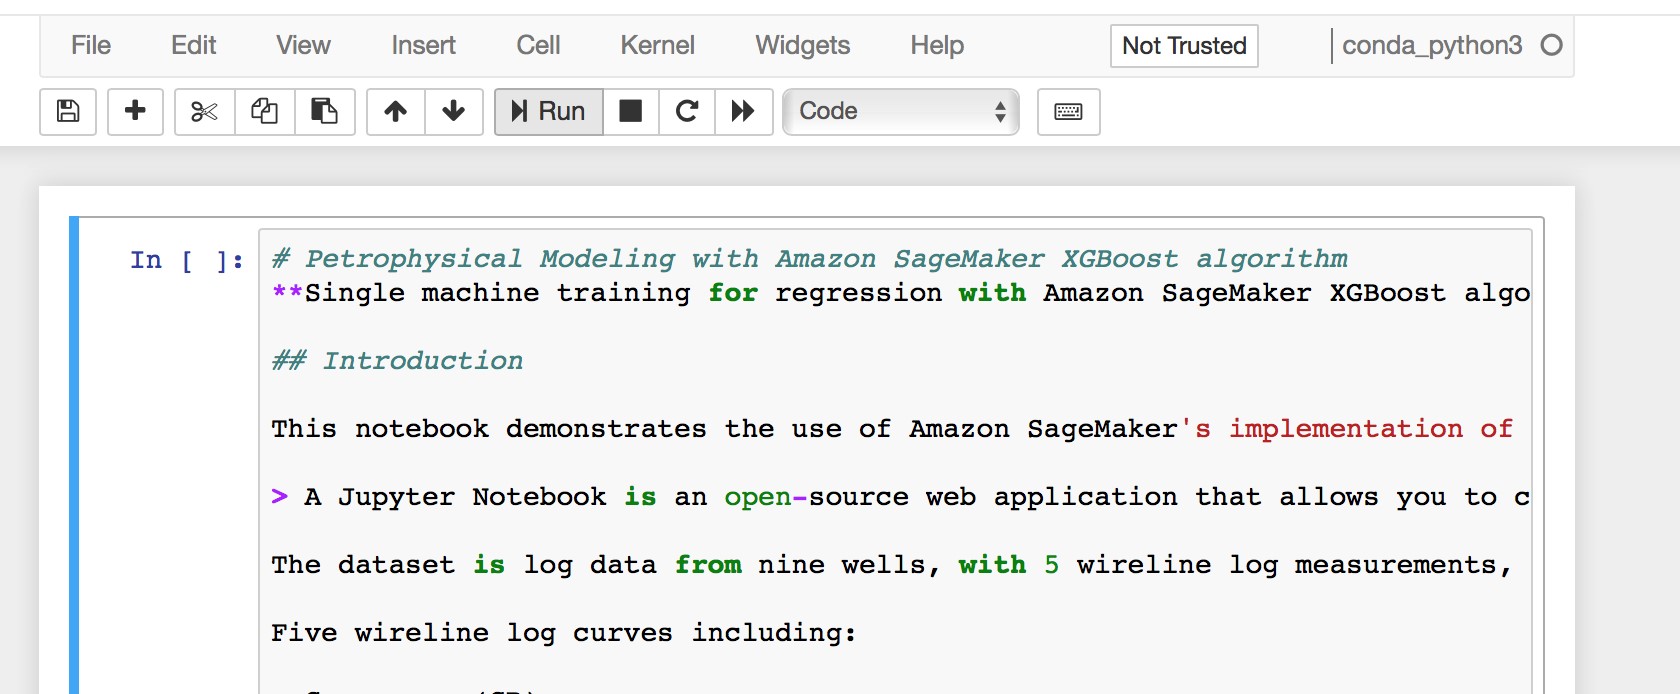Cut the selected cell using scissors icon
The height and width of the screenshot is (694, 1680).
[x=203, y=112]
